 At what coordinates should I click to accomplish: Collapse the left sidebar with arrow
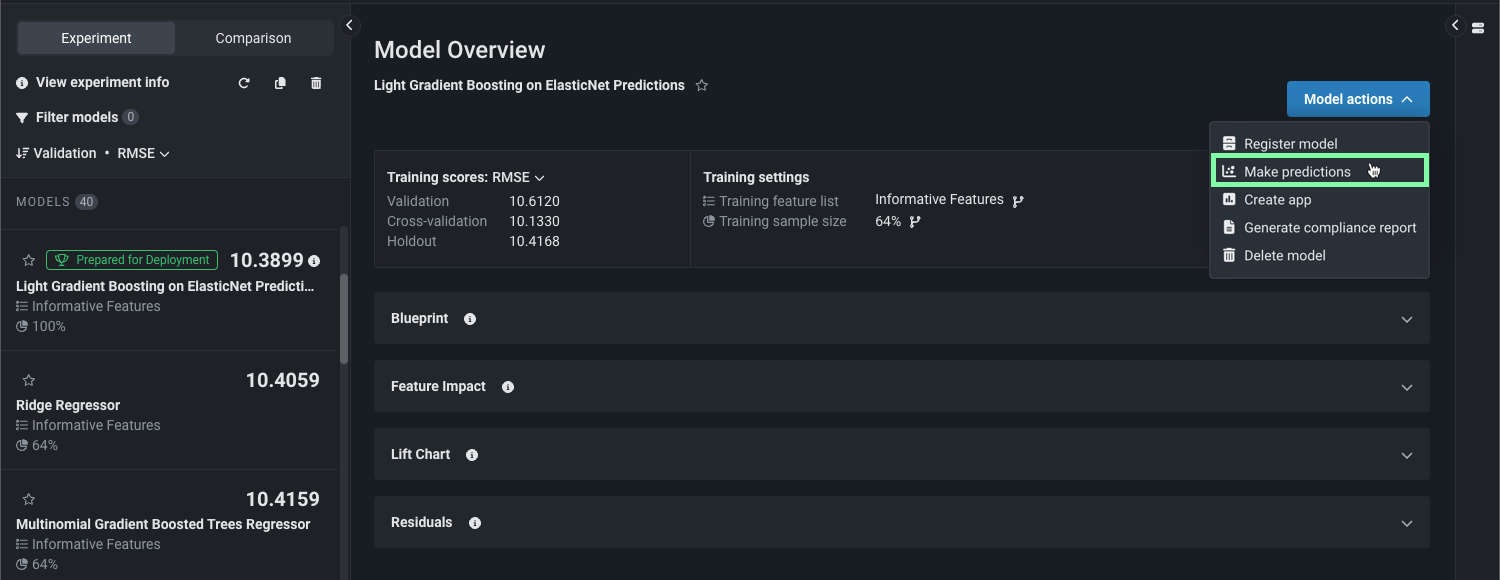tap(349, 25)
